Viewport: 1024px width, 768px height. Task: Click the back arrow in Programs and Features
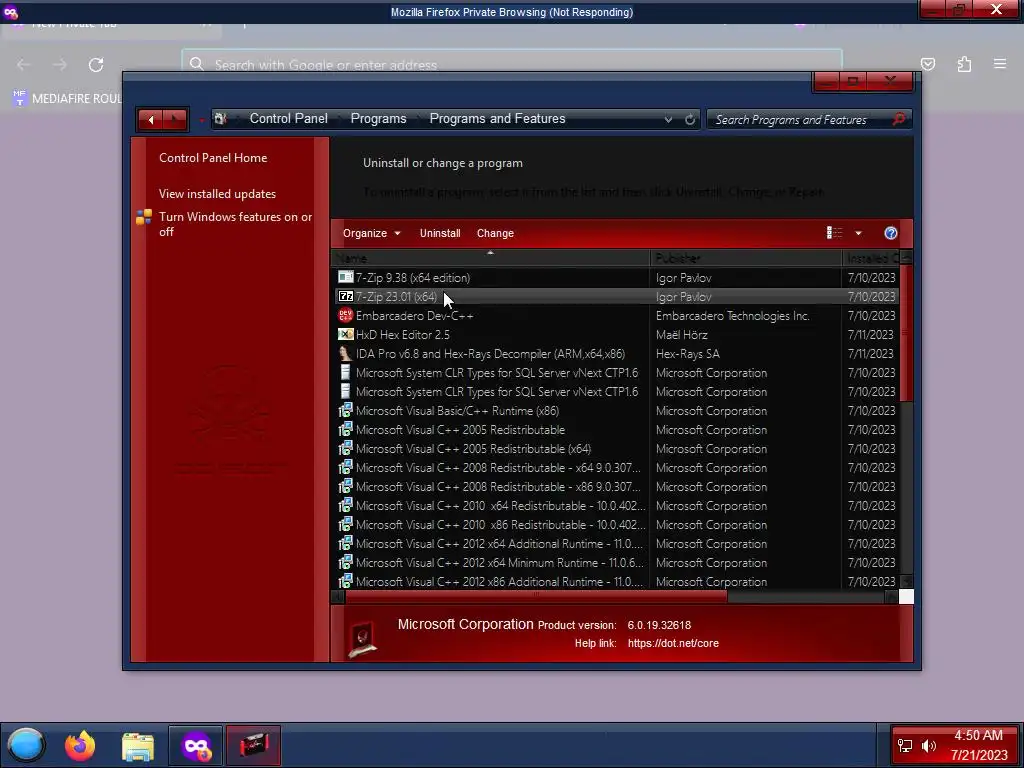click(x=151, y=120)
